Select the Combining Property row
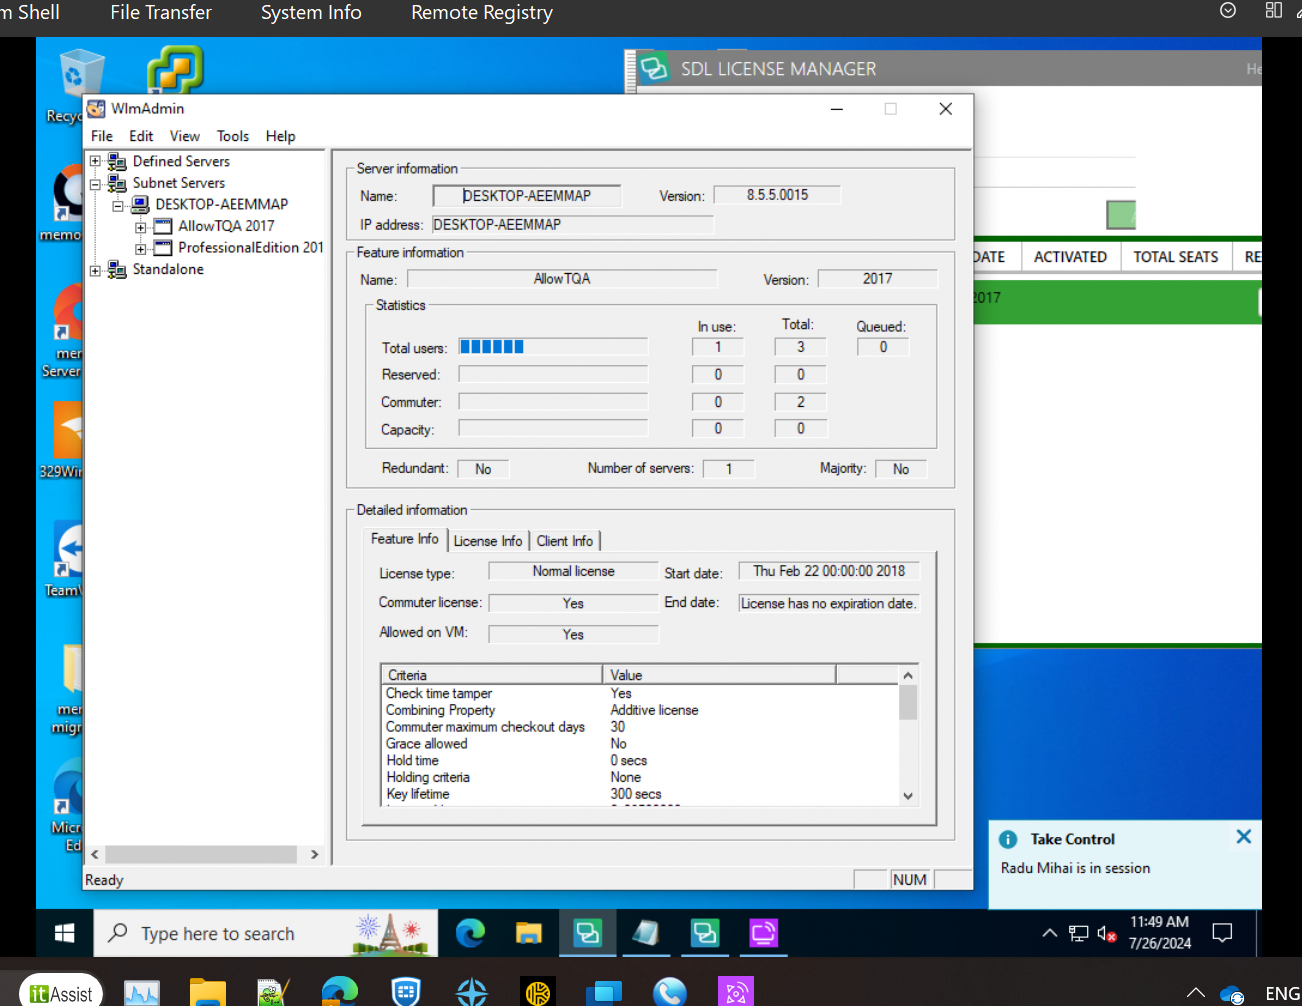 point(640,710)
